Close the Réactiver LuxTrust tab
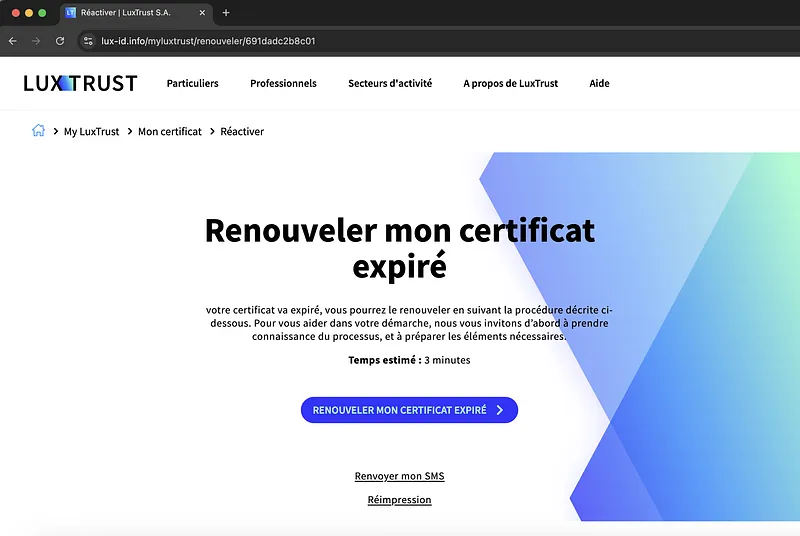800x536 pixels. tap(202, 13)
